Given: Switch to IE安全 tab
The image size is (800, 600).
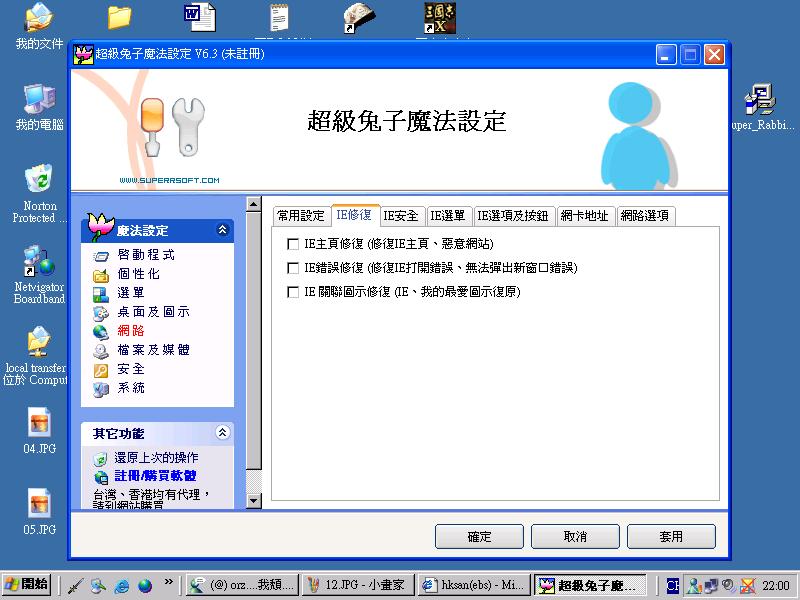Looking at the screenshot, I should coord(401,216).
